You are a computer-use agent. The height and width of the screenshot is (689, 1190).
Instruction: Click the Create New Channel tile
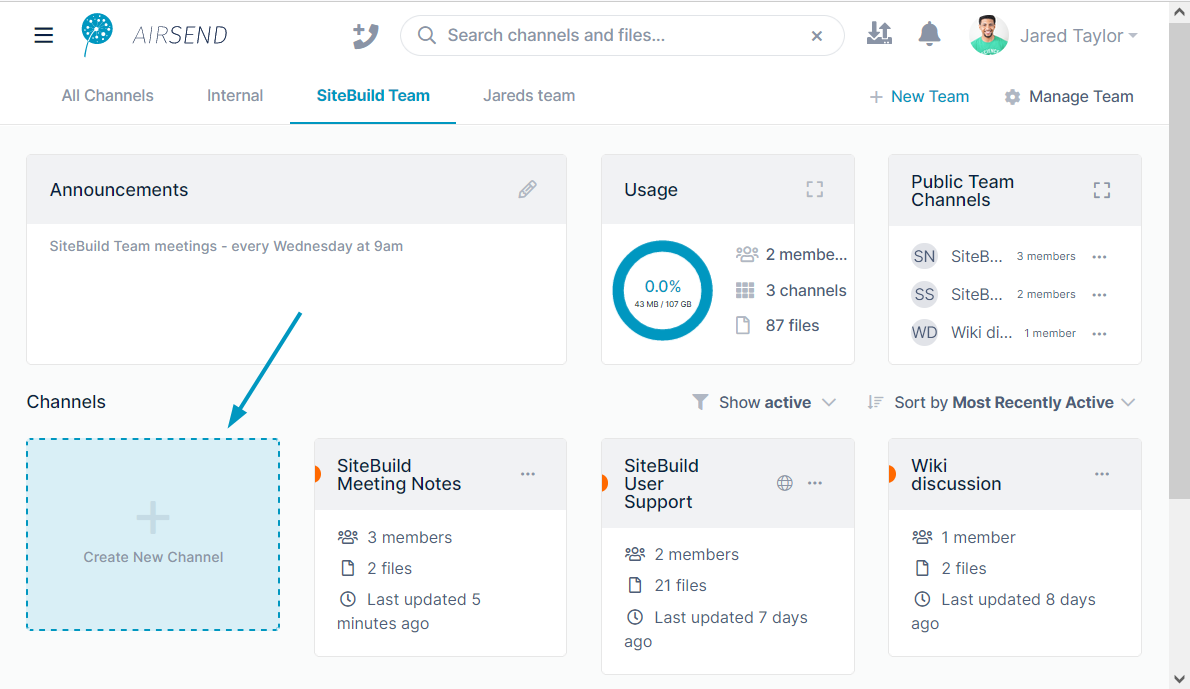point(153,534)
